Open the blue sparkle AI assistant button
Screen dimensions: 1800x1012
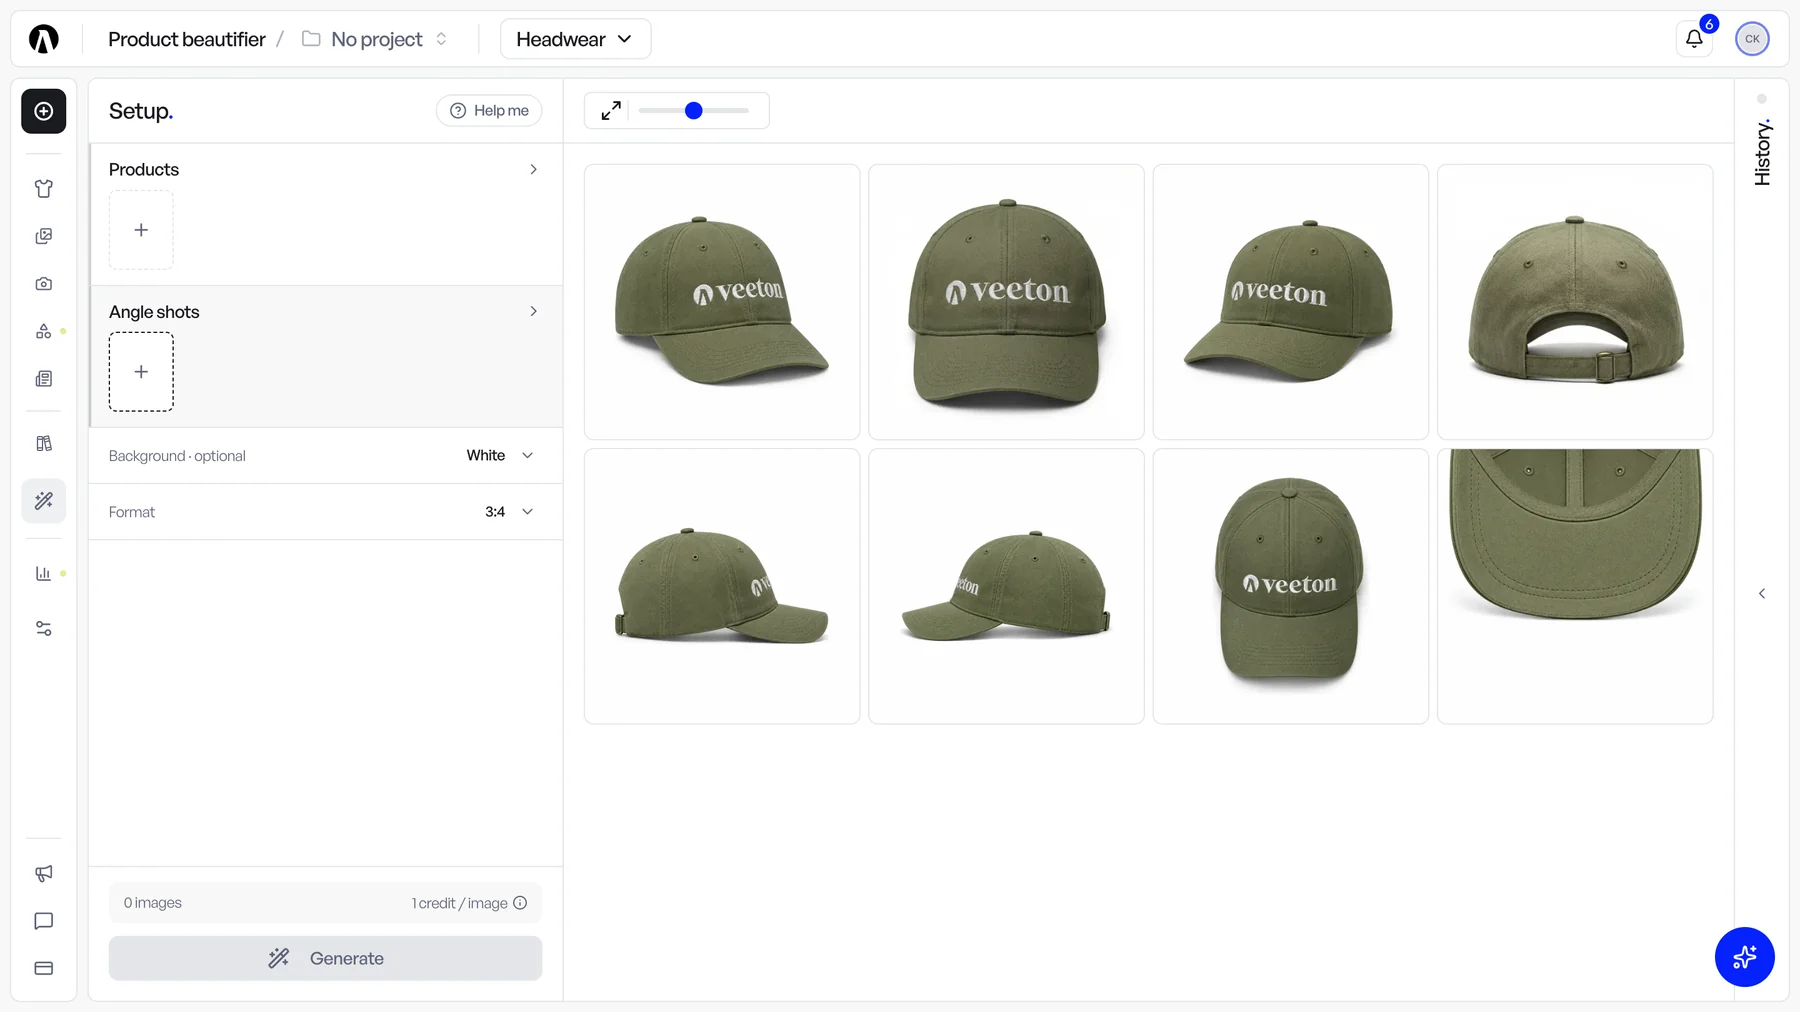pyautogui.click(x=1744, y=957)
